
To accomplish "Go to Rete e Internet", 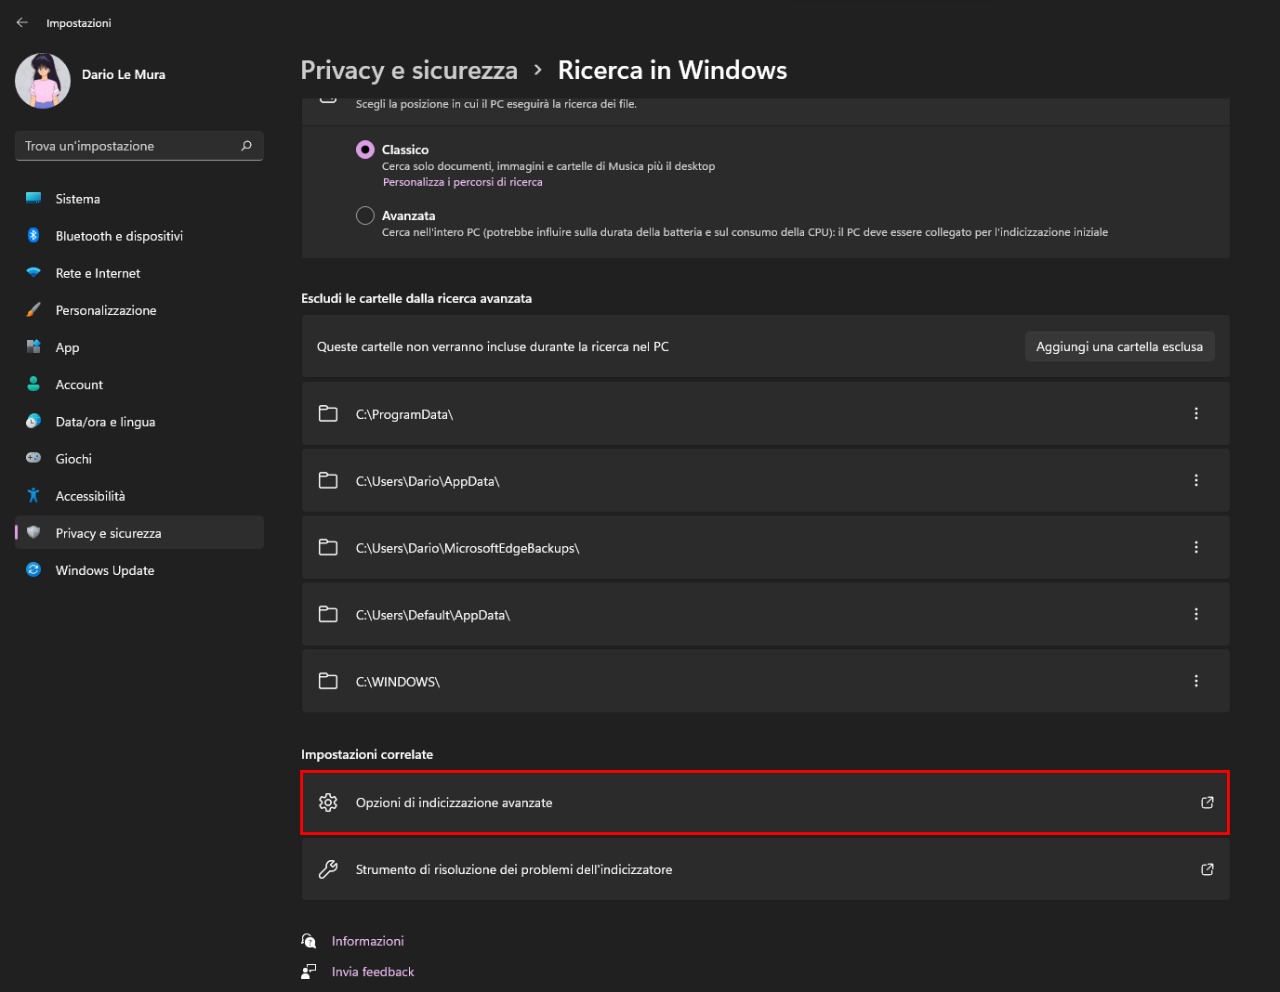I will [x=139, y=273].
